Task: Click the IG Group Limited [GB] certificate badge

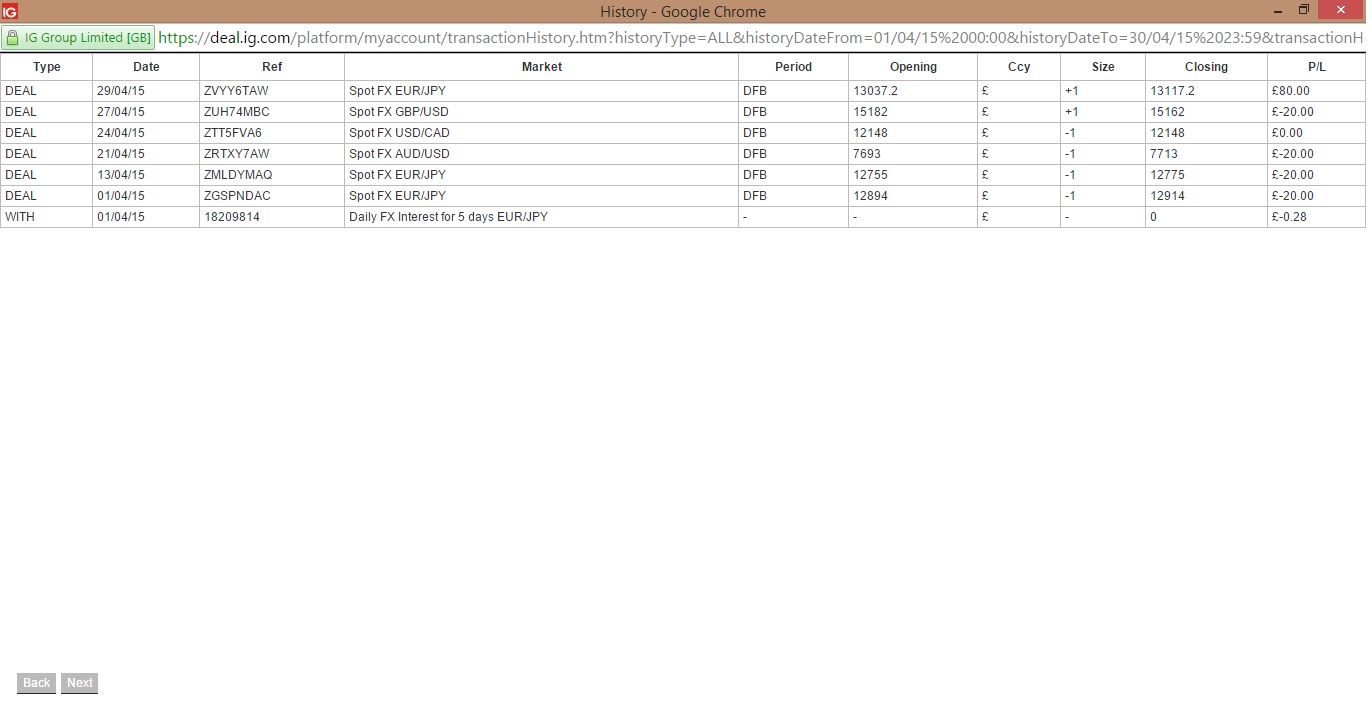Action: click(x=78, y=38)
